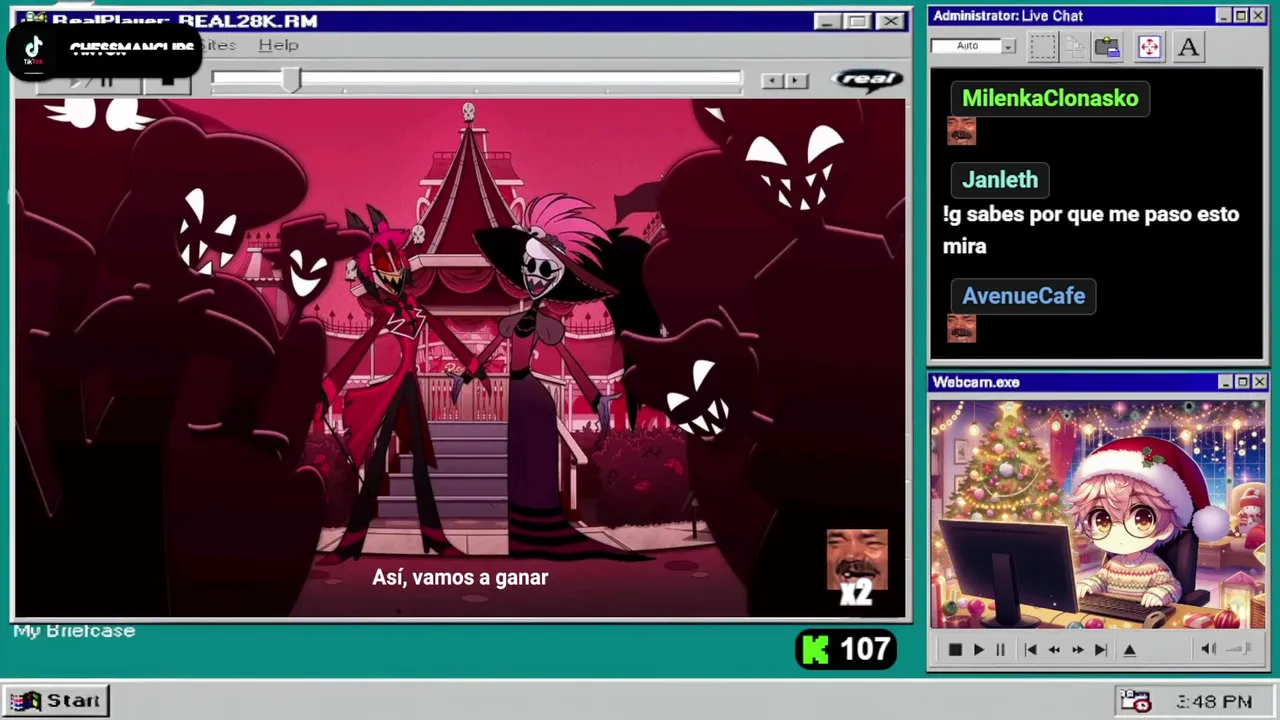Click the x2 emote overlay on the video
This screenshot has height=720, width=1280.
[x=857, y=569]
